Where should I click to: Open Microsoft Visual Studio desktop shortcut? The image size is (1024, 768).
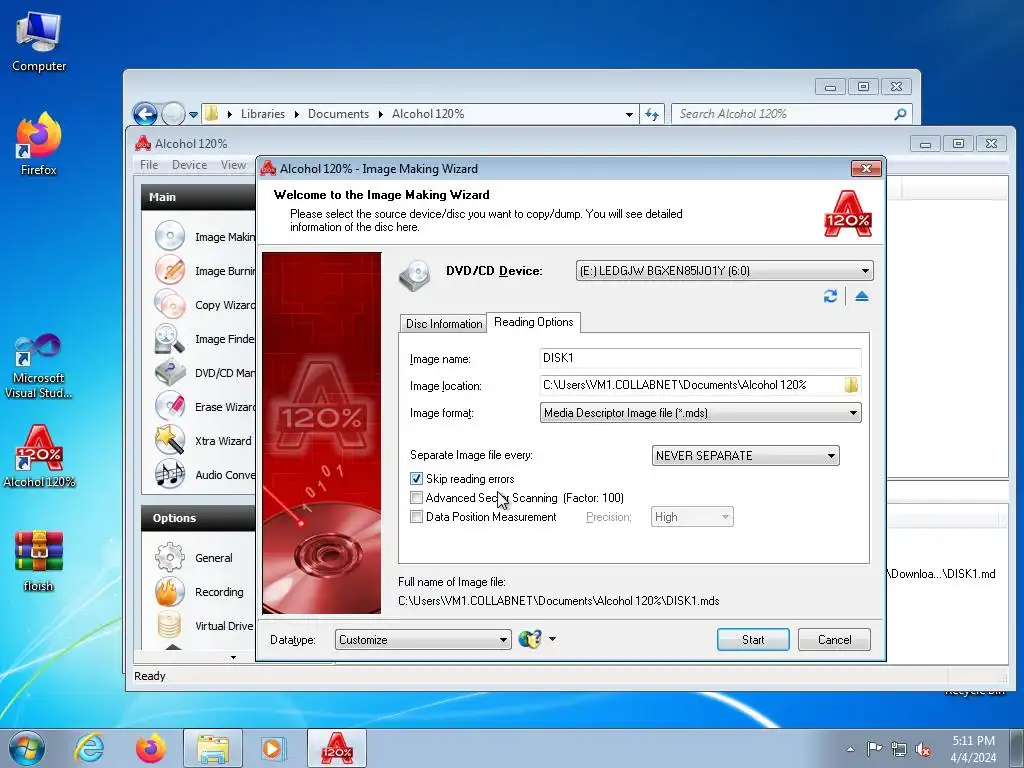[39, 366]
